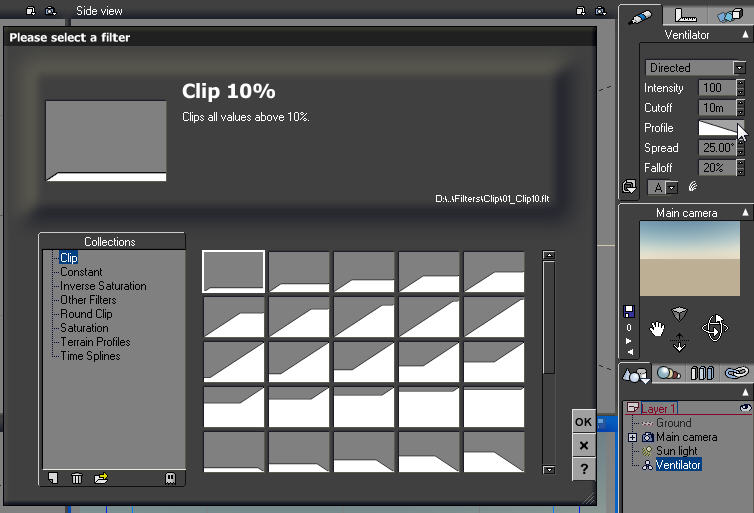This screenshot has height=513, width=754.
Task: Increase Intensity with its up stepper arrow
Action: tap(741, 84)
